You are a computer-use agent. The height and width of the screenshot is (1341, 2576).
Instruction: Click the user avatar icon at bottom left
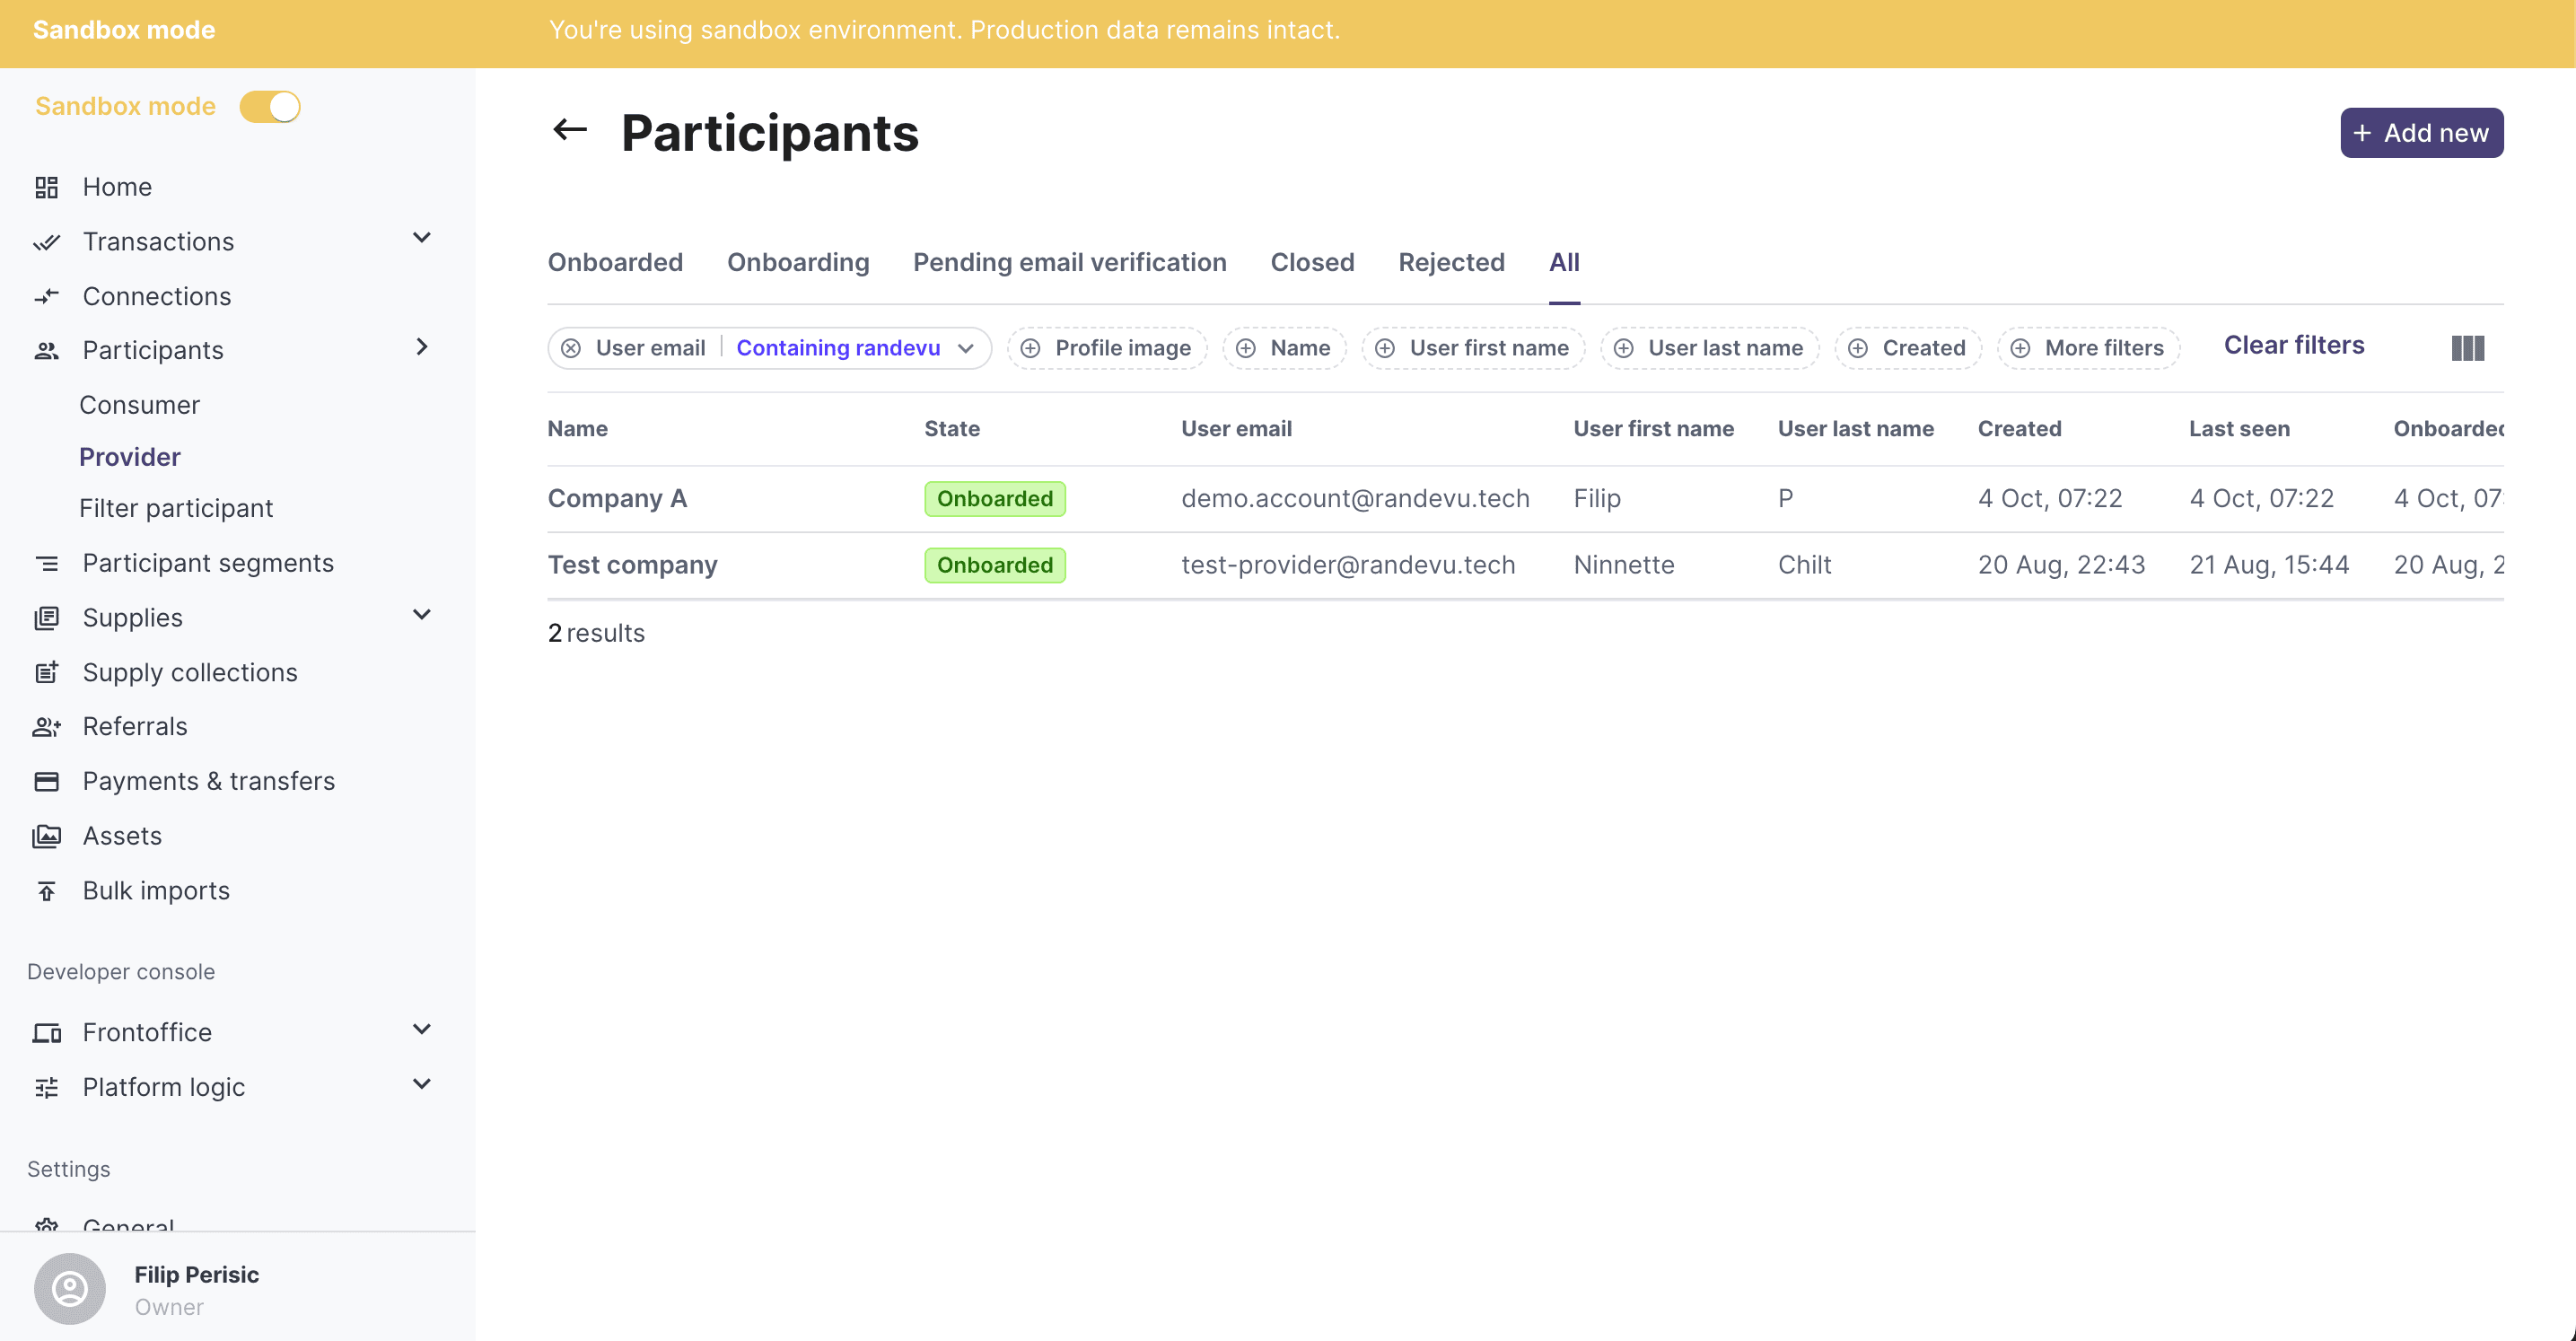(x=70, y=1288)
